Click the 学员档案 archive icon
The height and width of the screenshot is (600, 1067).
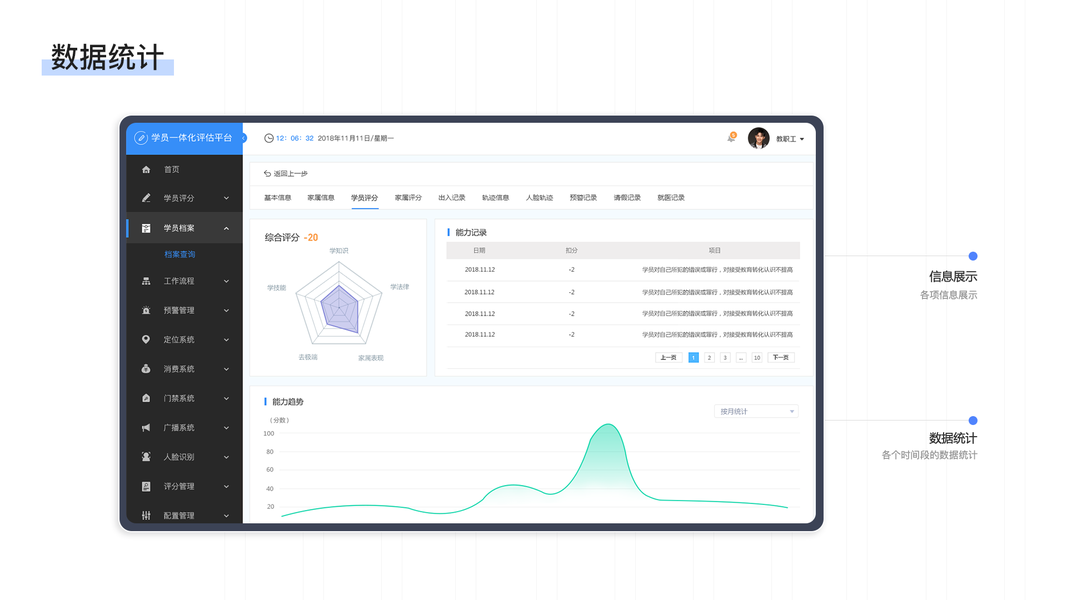coord(146,228)
